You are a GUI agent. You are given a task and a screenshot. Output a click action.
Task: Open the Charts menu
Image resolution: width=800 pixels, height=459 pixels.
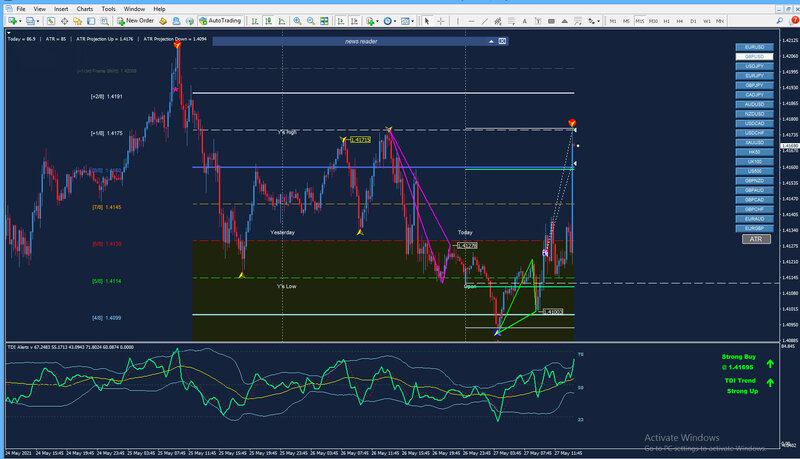pos(85,9)
